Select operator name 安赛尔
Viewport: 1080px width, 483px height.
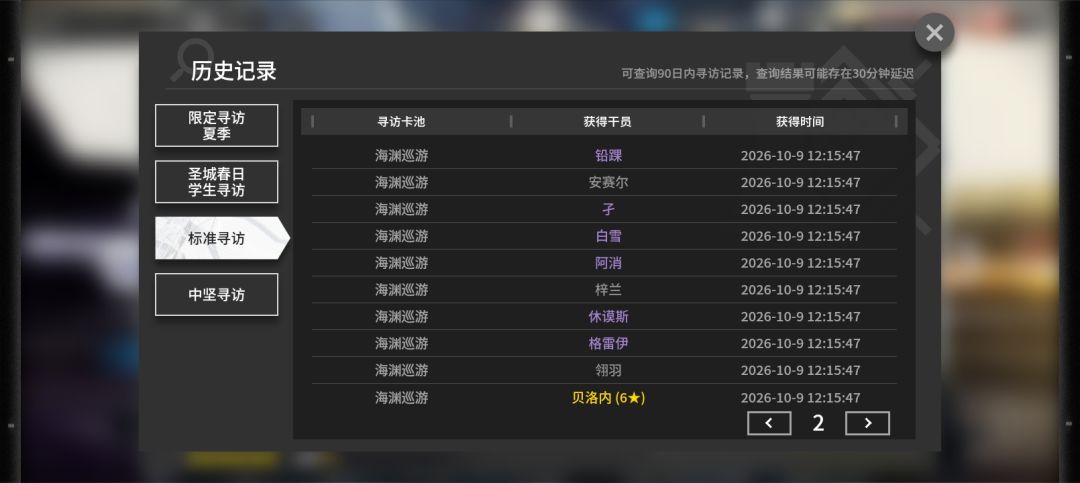(608, 183)
